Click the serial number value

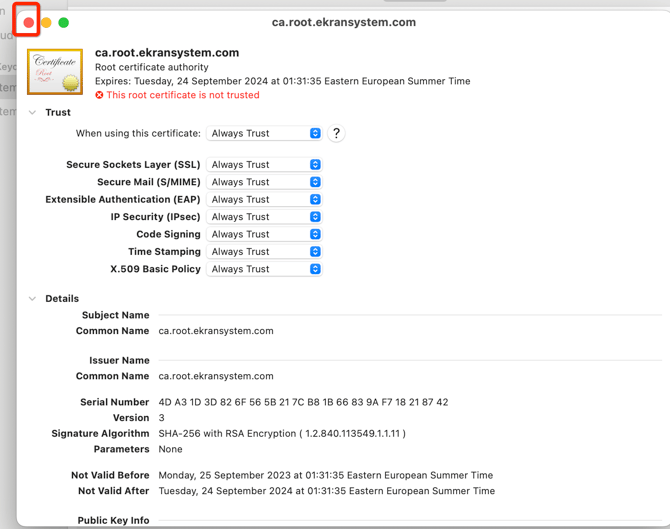pos(303,402)
